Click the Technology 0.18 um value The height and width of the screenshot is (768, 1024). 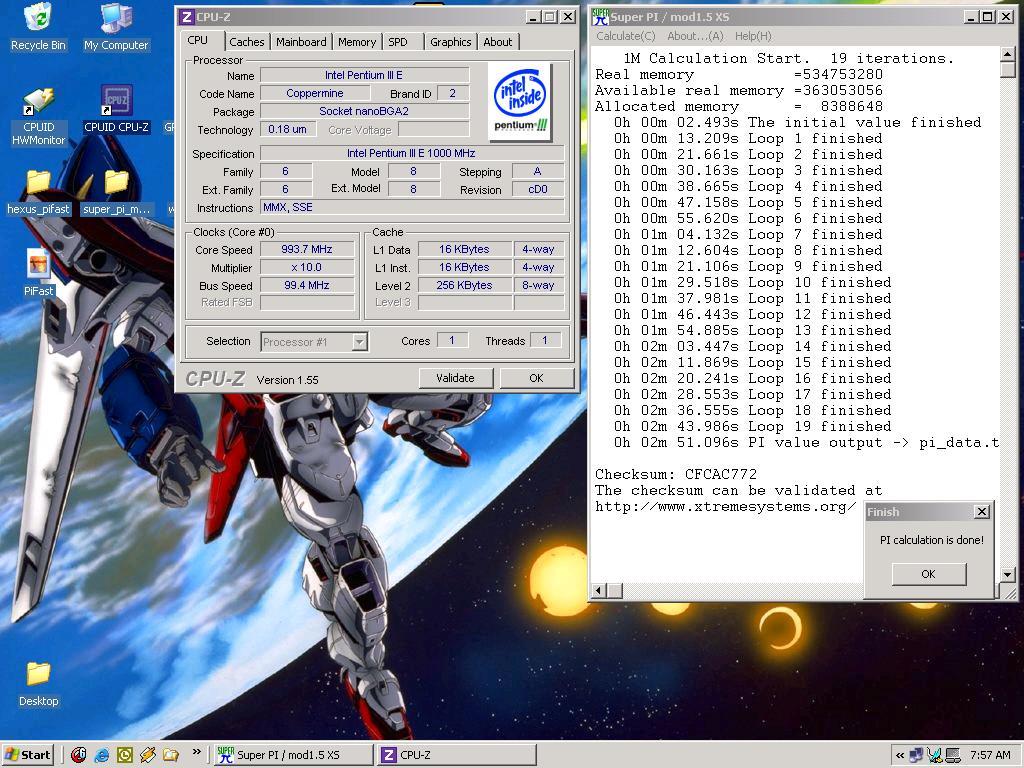click(287, 129)
